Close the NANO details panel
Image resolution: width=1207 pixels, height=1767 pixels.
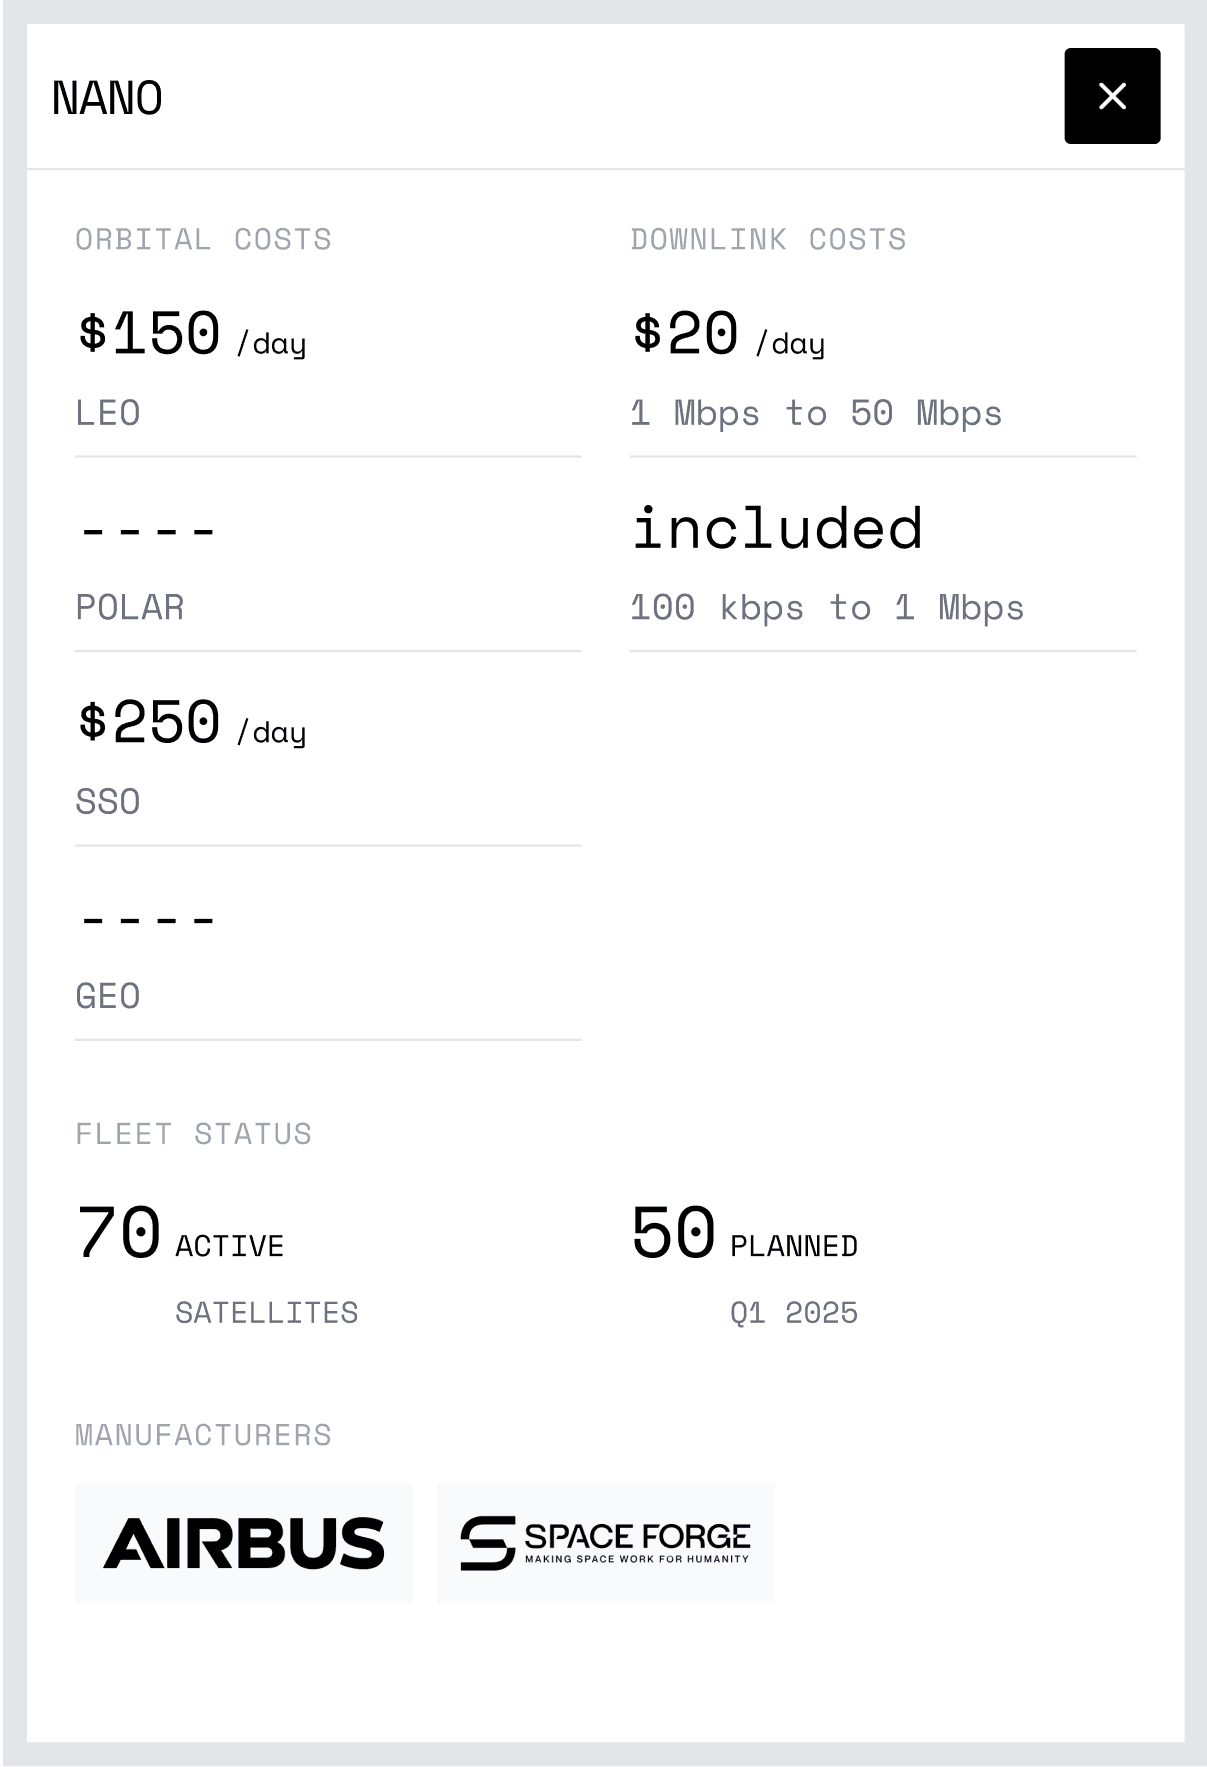click(x=1111, y=96)
